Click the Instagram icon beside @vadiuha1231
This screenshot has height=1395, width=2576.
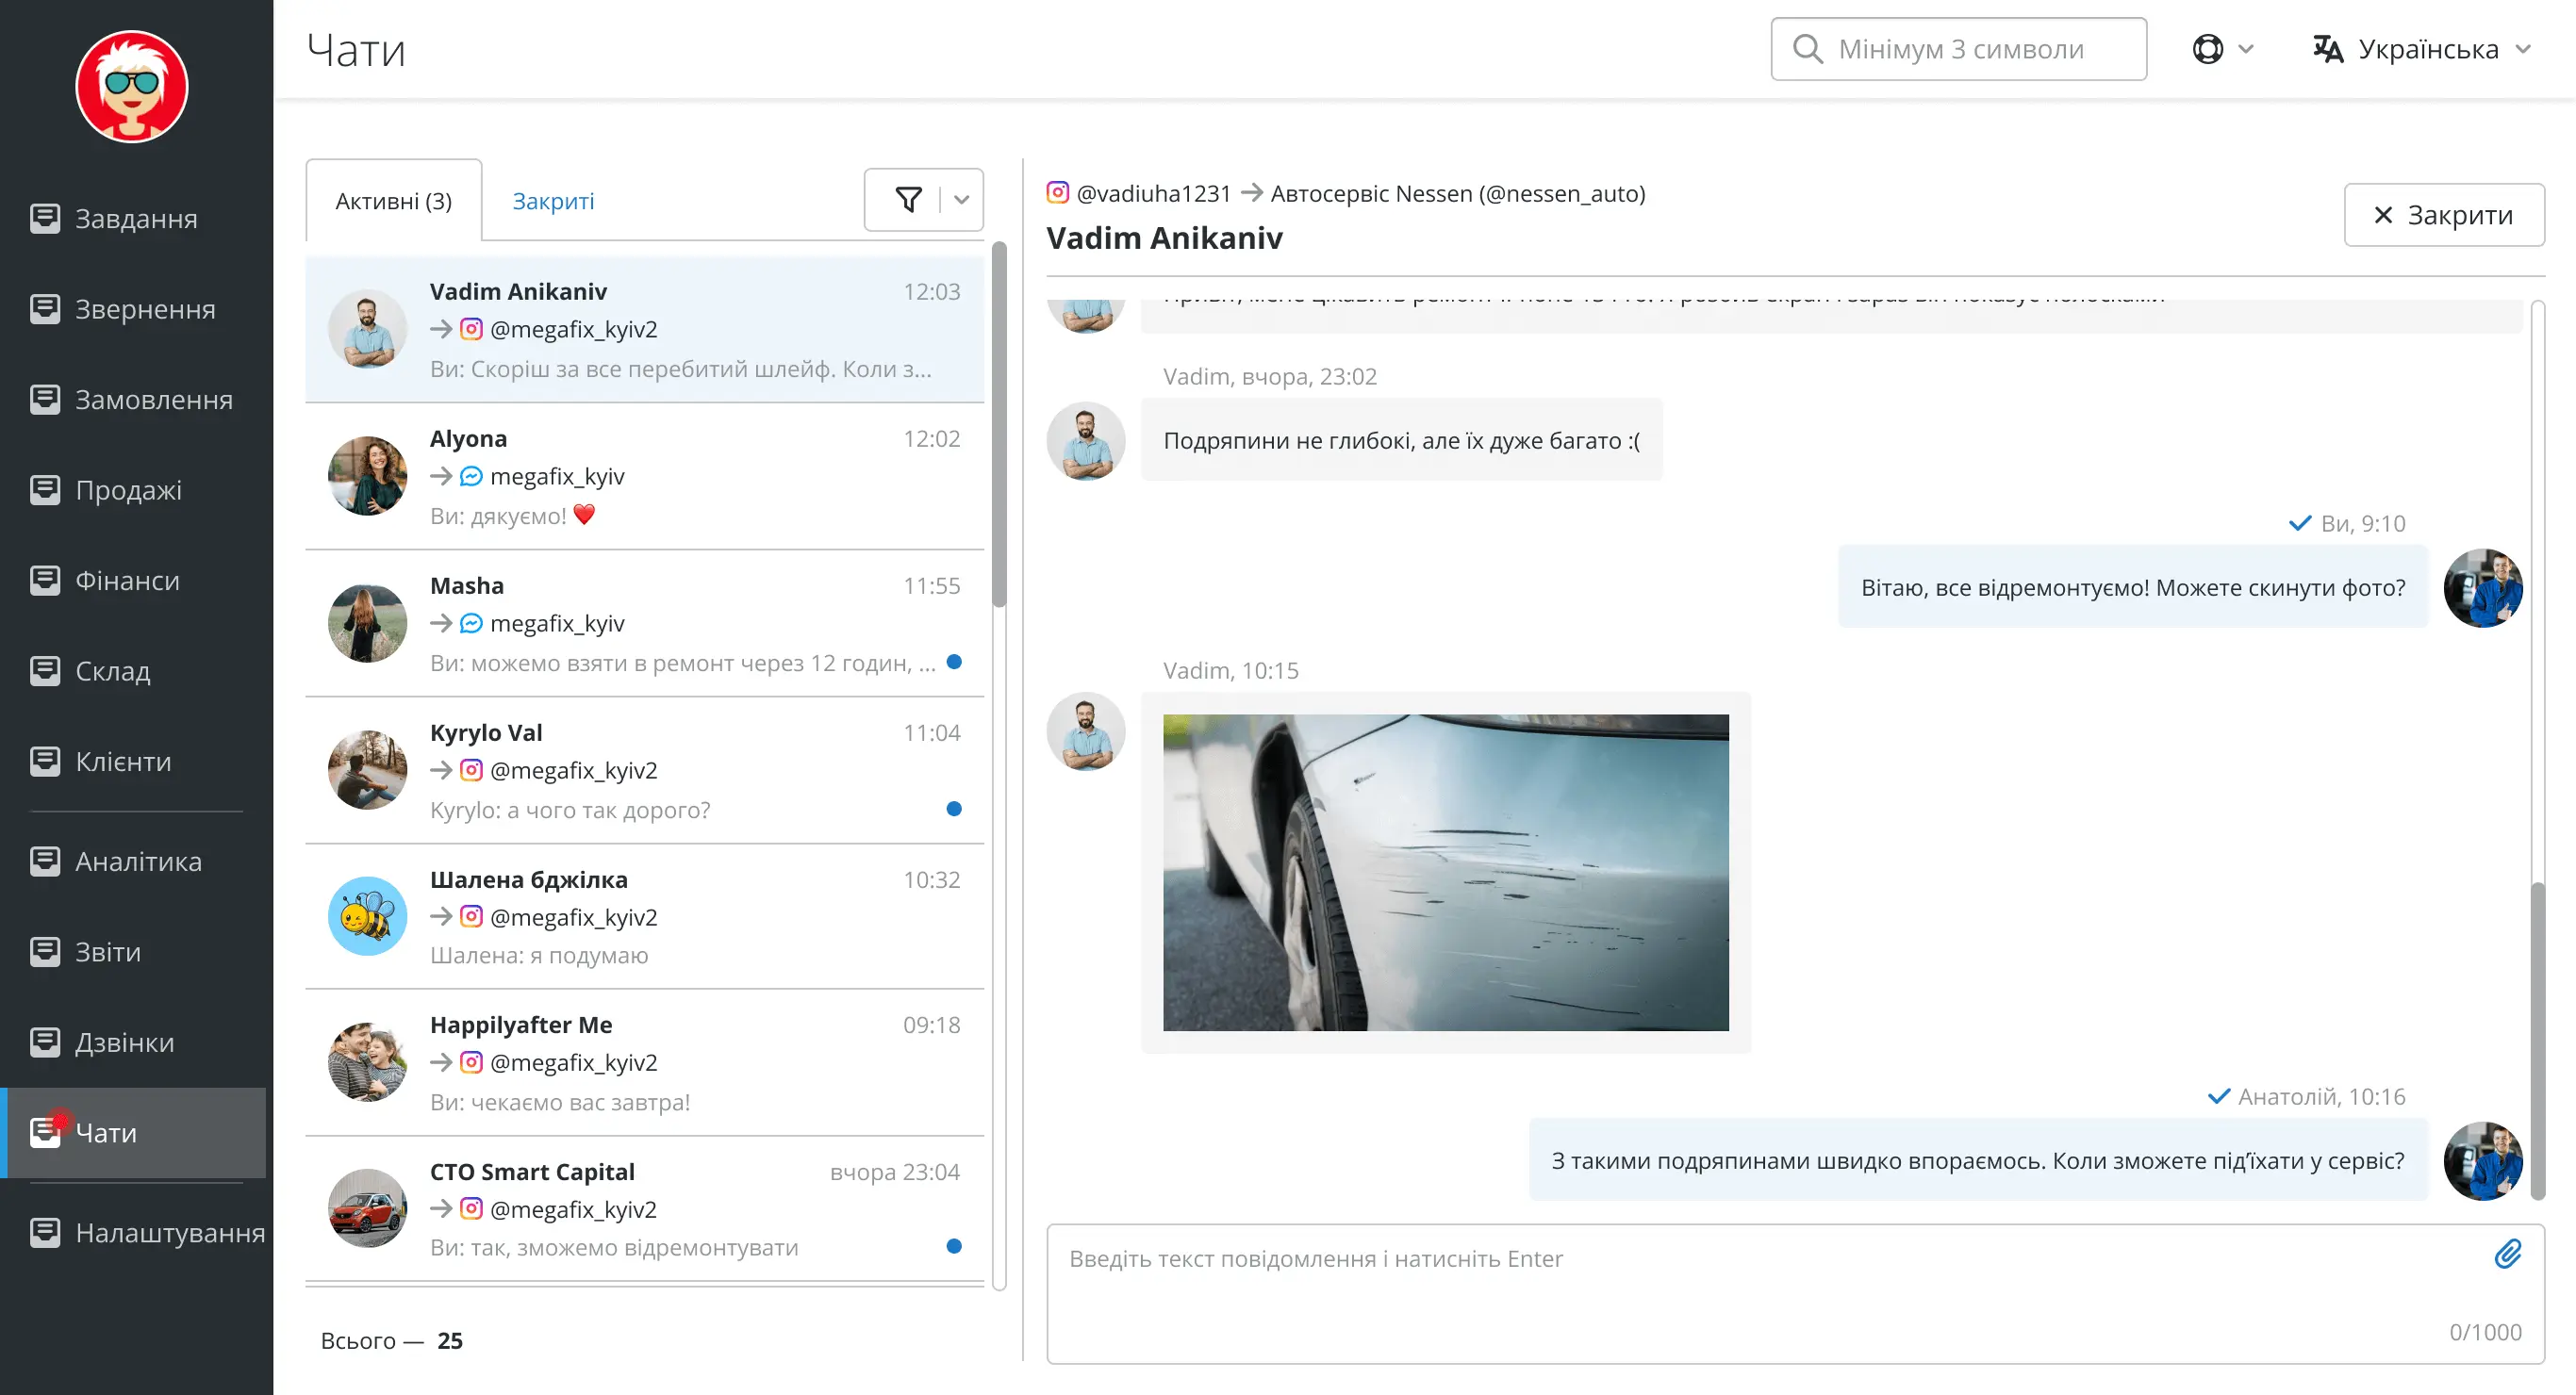tap(1057, 192)
